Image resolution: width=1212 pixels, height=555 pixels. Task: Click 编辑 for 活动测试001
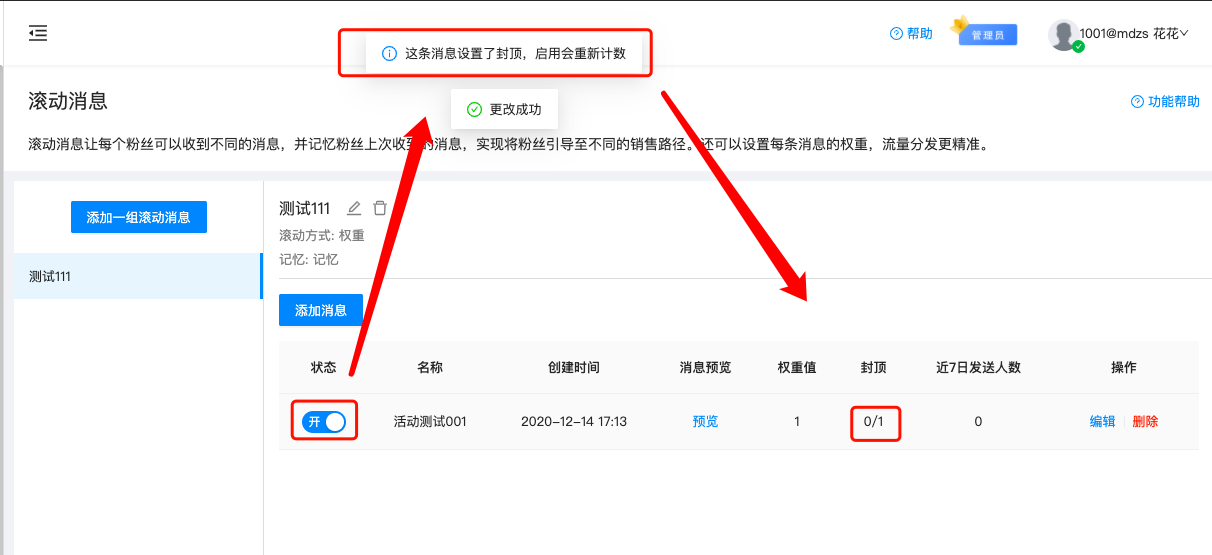(1102, 422)
